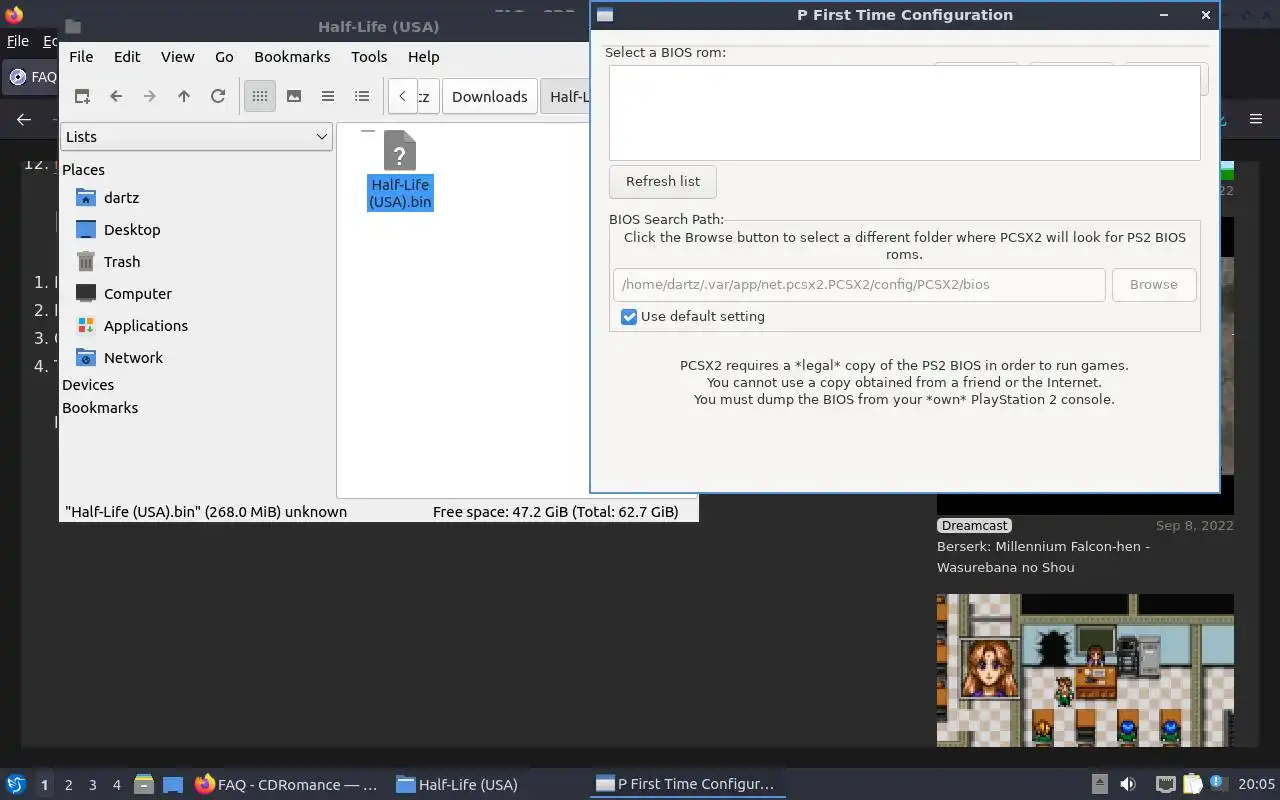This screenshot has height=800, width=1280.
Task: Click inside the BIOS rom list box
Action: click(904, 112)
